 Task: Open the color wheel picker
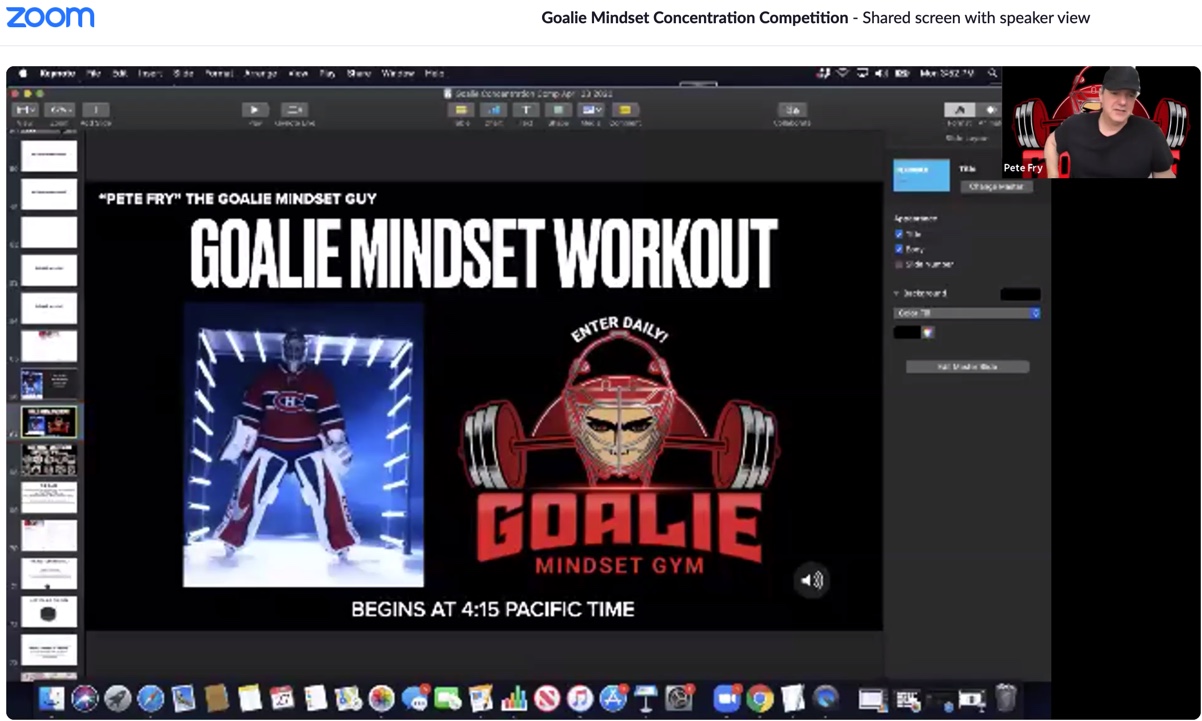pyautogui.click(x=928, y=333)
